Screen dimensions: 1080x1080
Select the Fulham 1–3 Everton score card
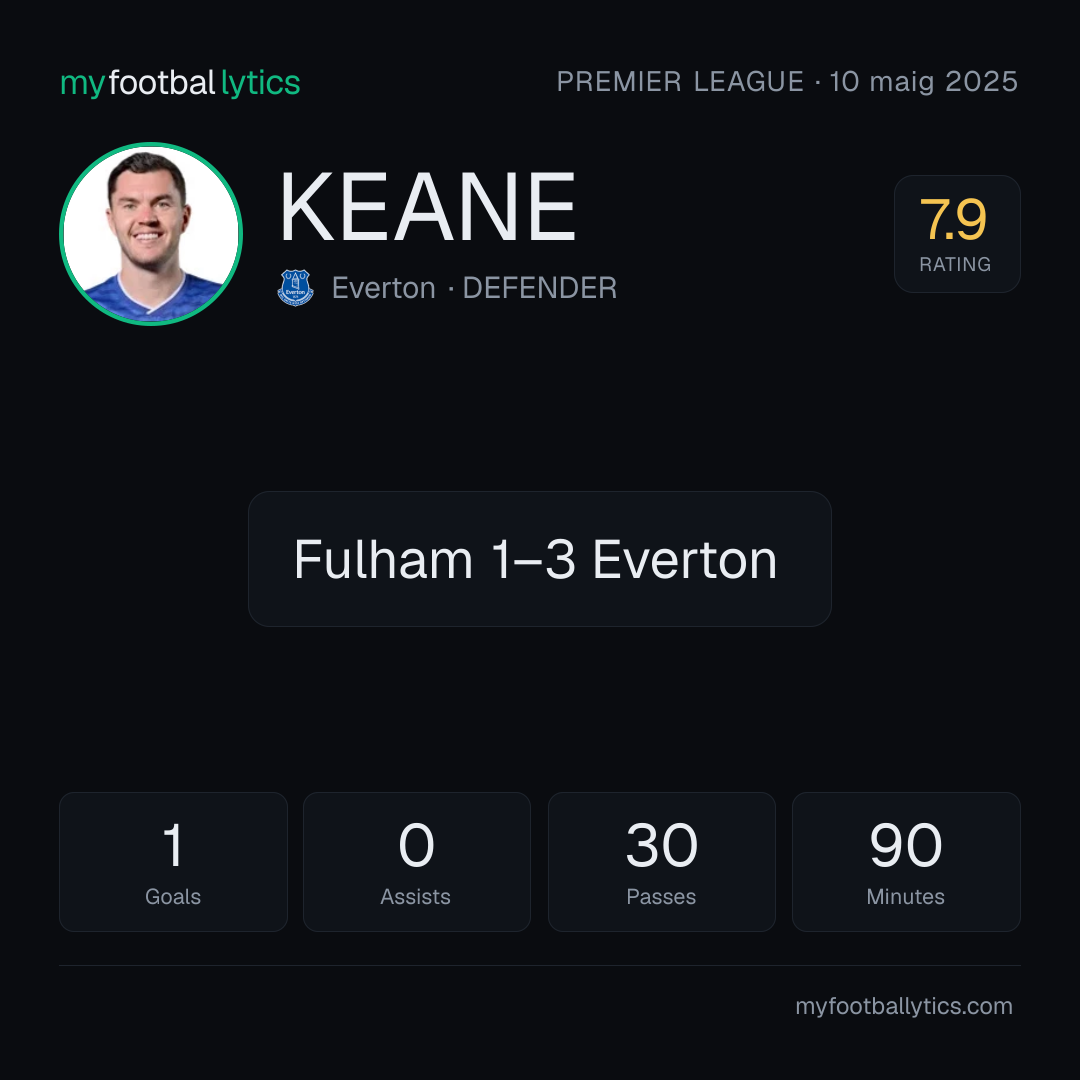[539, 559]
